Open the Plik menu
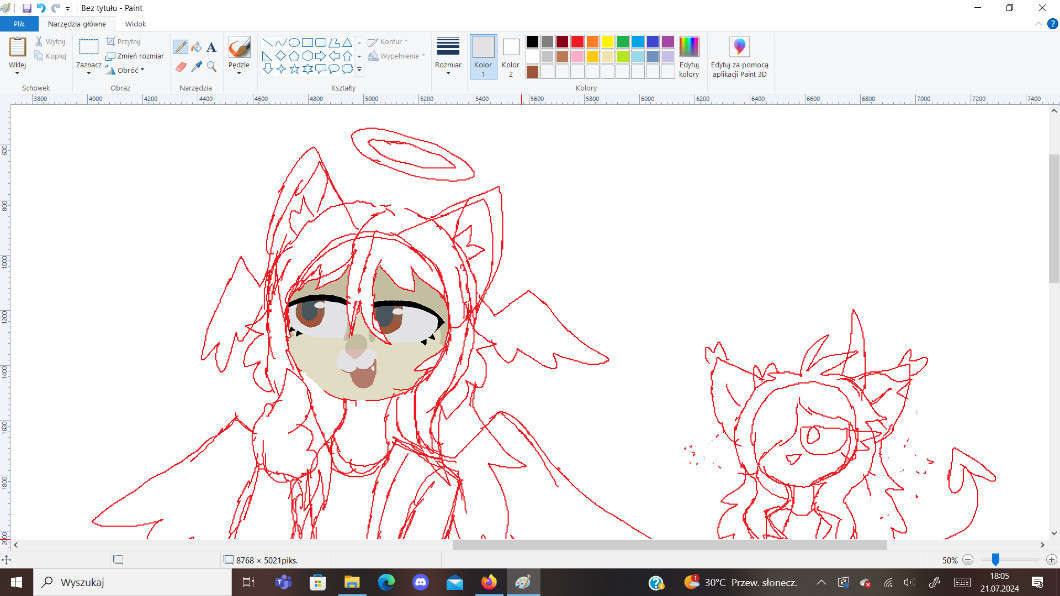1060x596 pixels. point(19,23)
